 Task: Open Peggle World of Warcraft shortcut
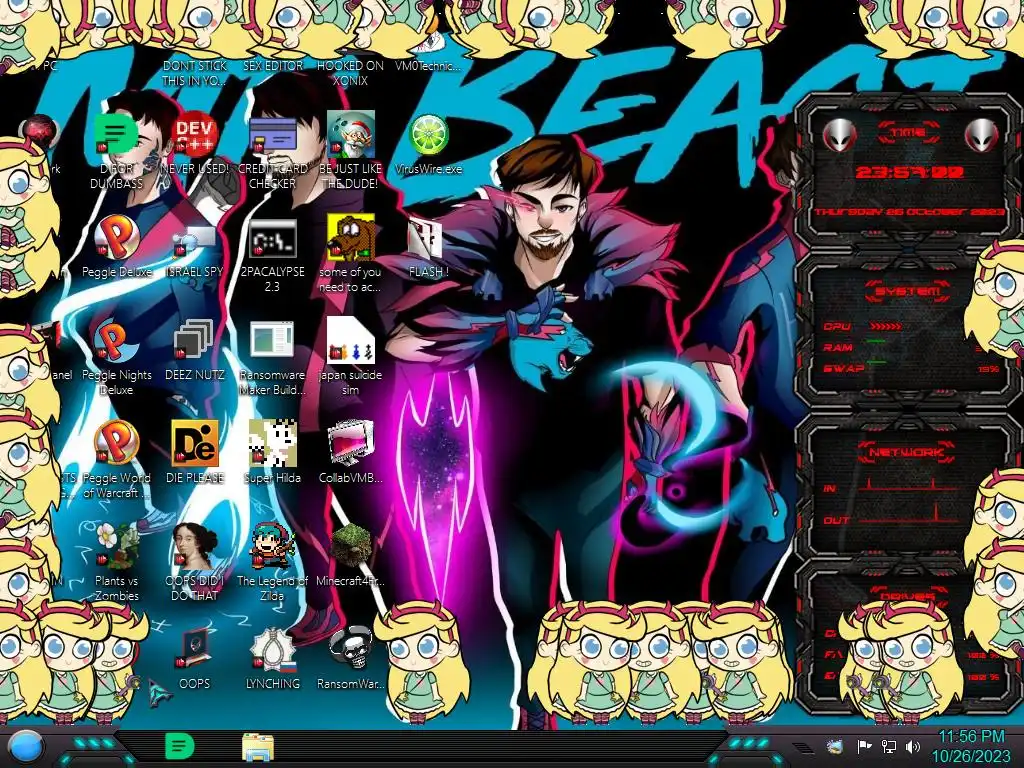pos(116,443)
